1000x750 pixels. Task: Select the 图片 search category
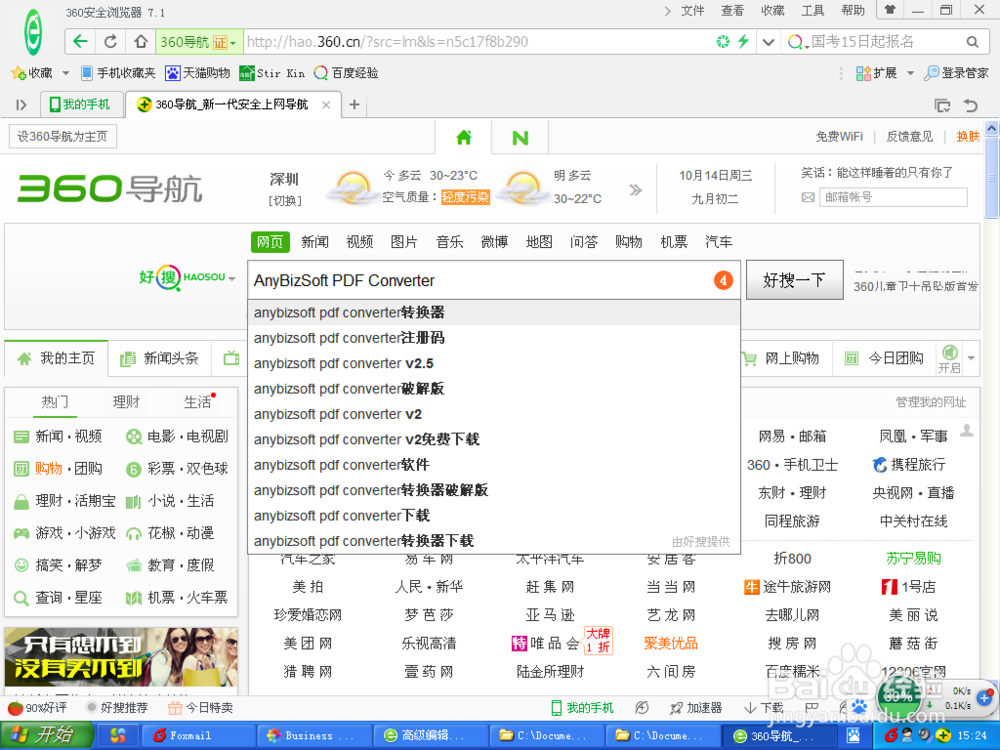tap(404, 242)
